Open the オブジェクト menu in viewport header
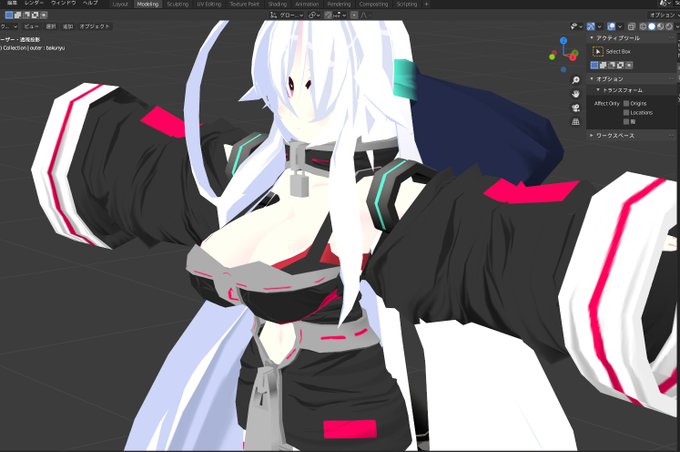The image size is (680, 452). click(x=95, y=26)
